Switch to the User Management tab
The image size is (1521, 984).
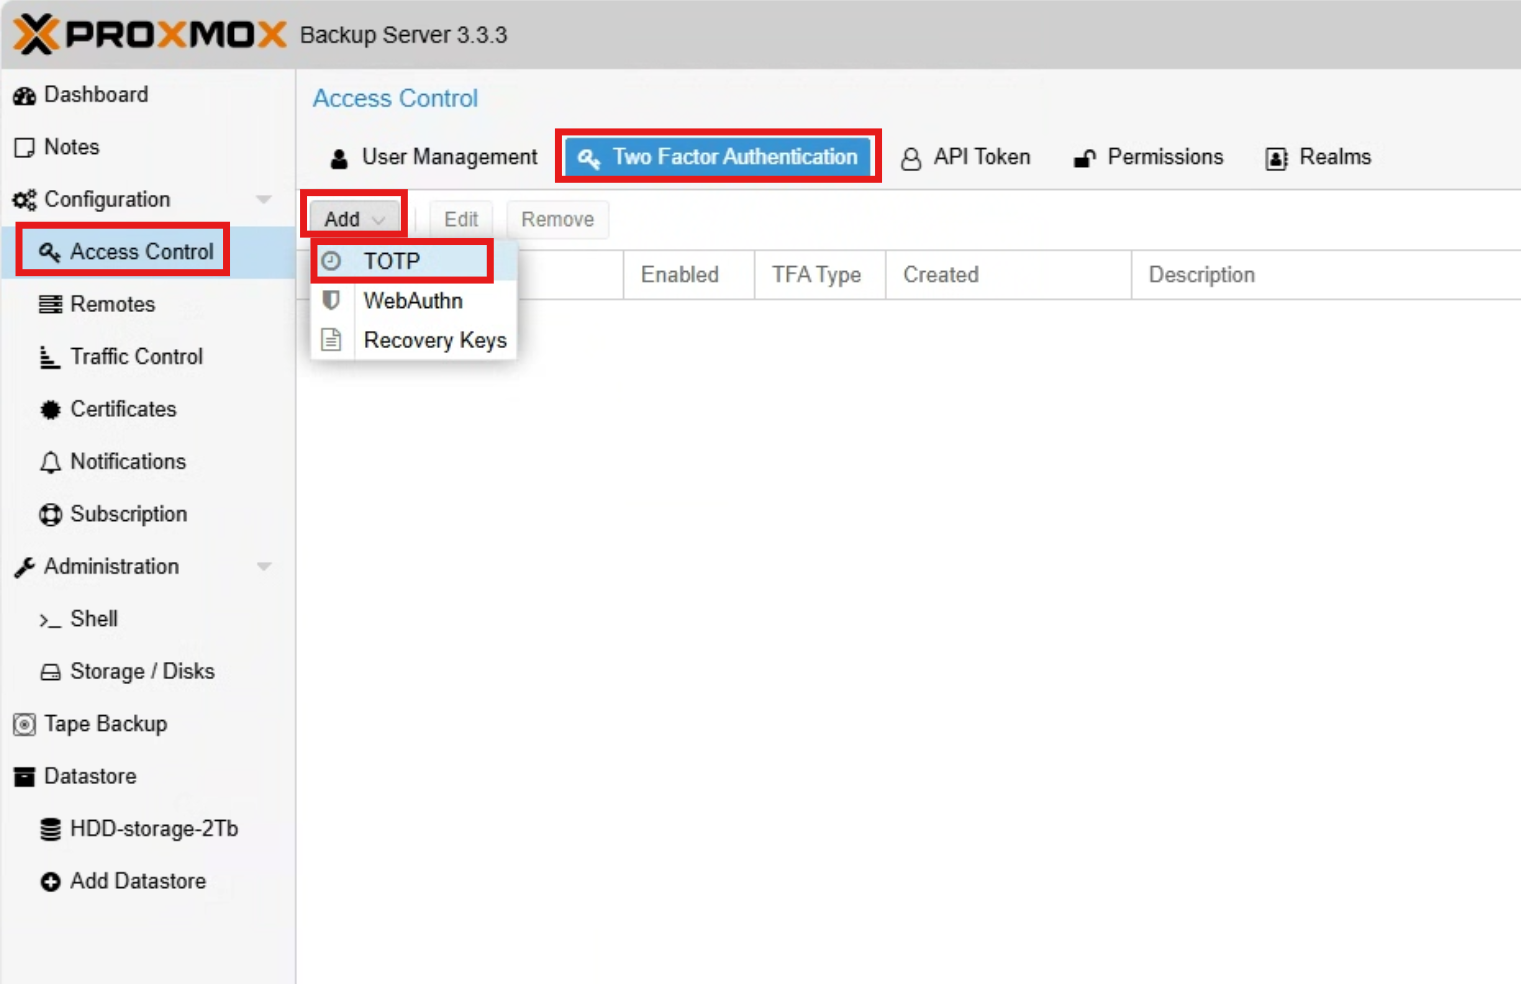434,157
